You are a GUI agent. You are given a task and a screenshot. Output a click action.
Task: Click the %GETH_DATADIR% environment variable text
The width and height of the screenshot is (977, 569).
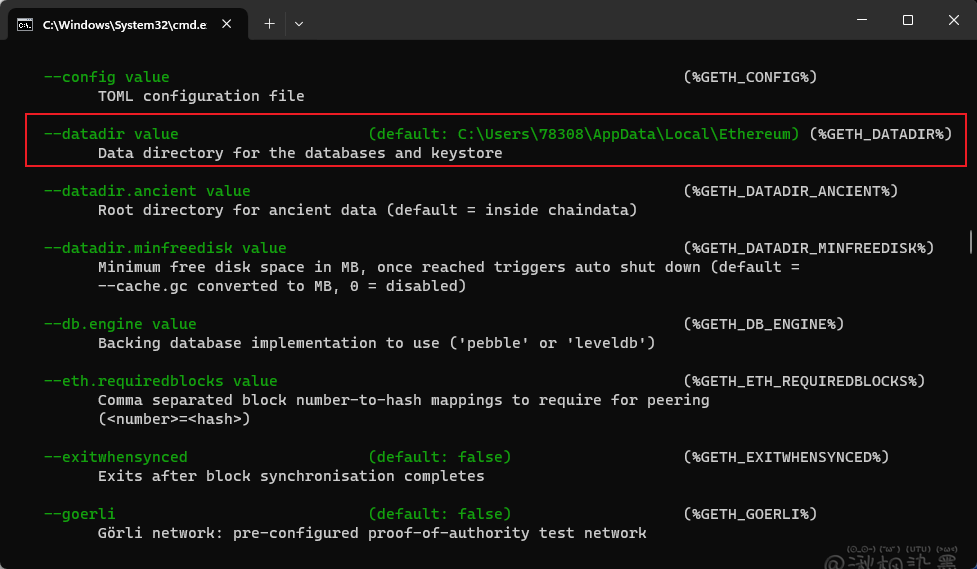pyautogui.click(x=880, y=134)
